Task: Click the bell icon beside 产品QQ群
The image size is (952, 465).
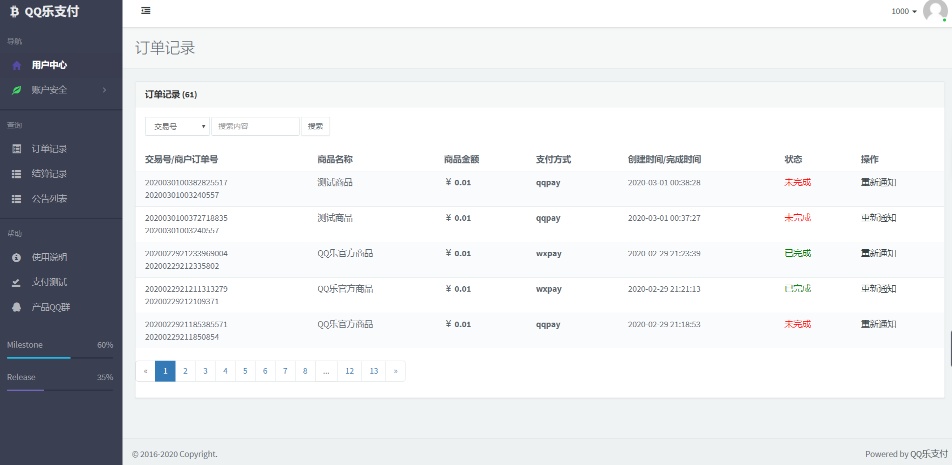Action: click(x=16, y=307)
